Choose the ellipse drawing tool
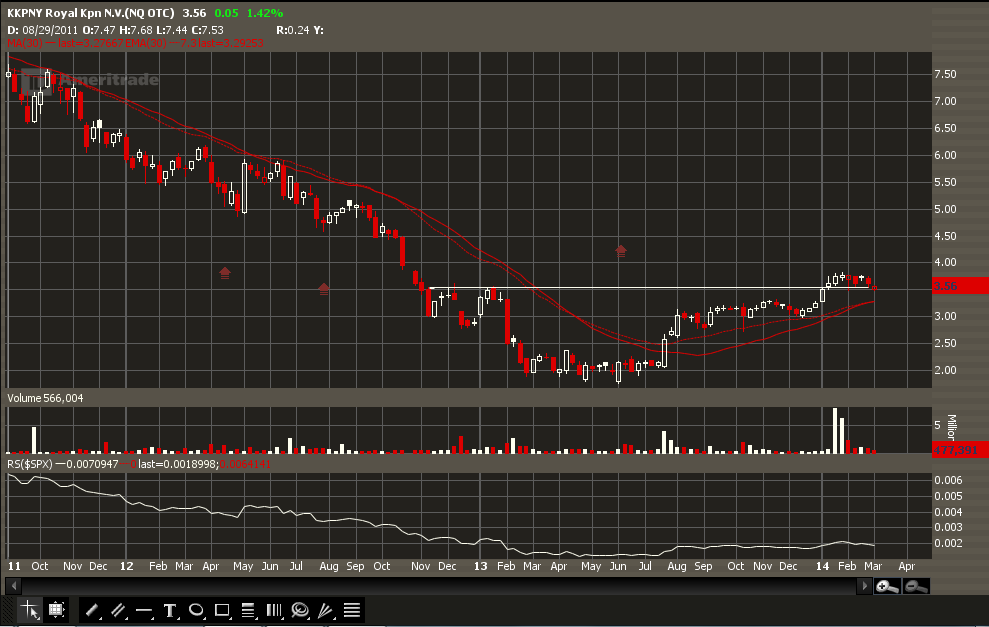This screenshot has height=627, width=989. [196, 610]
